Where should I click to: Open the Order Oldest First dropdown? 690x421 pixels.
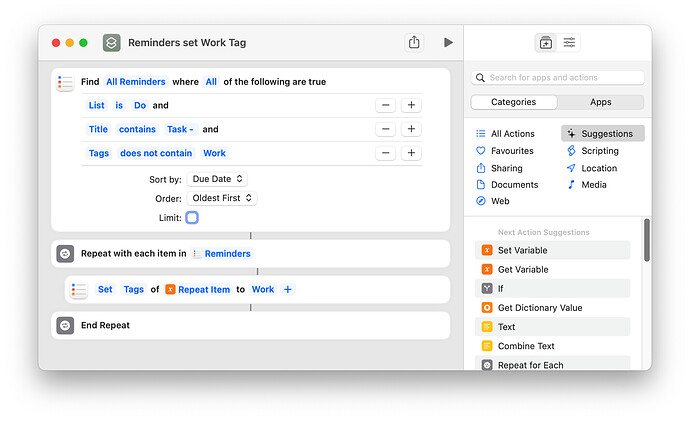(222, 198)
